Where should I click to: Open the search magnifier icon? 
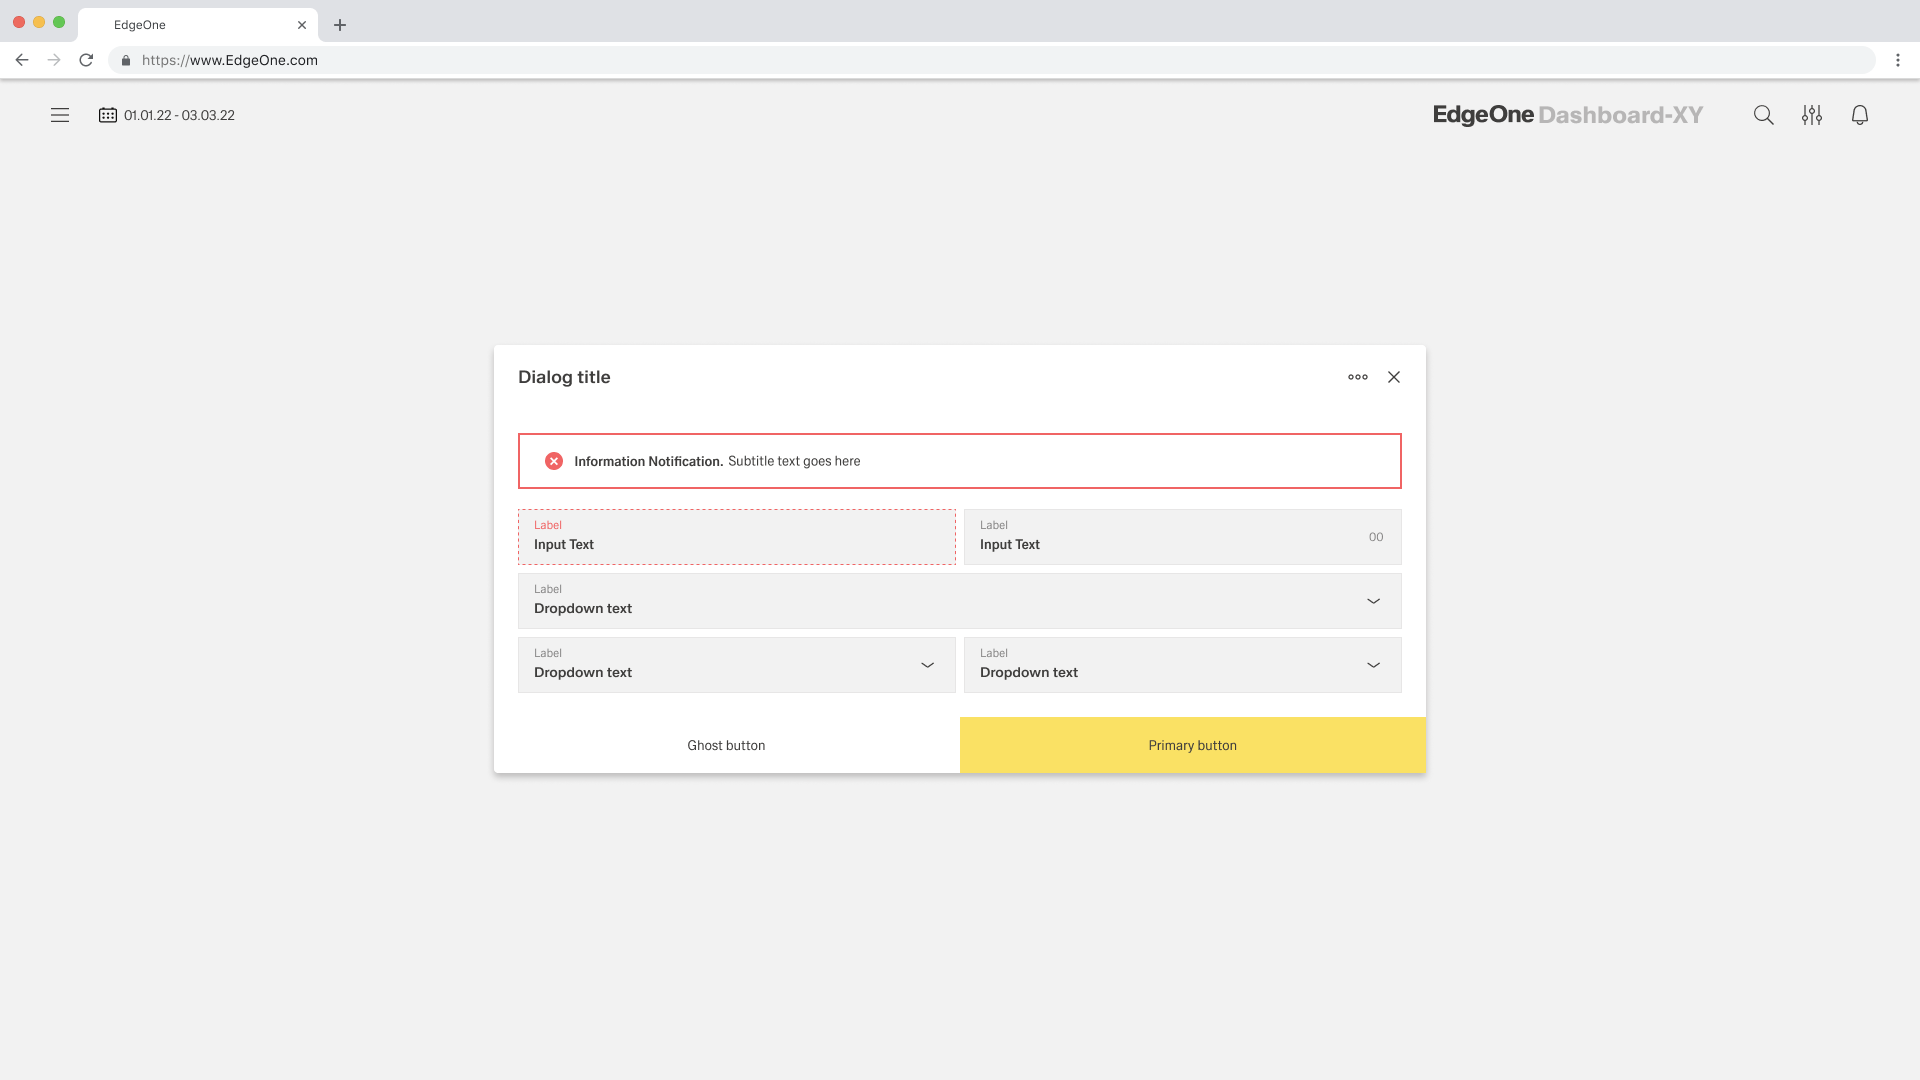click(1763, 115)
